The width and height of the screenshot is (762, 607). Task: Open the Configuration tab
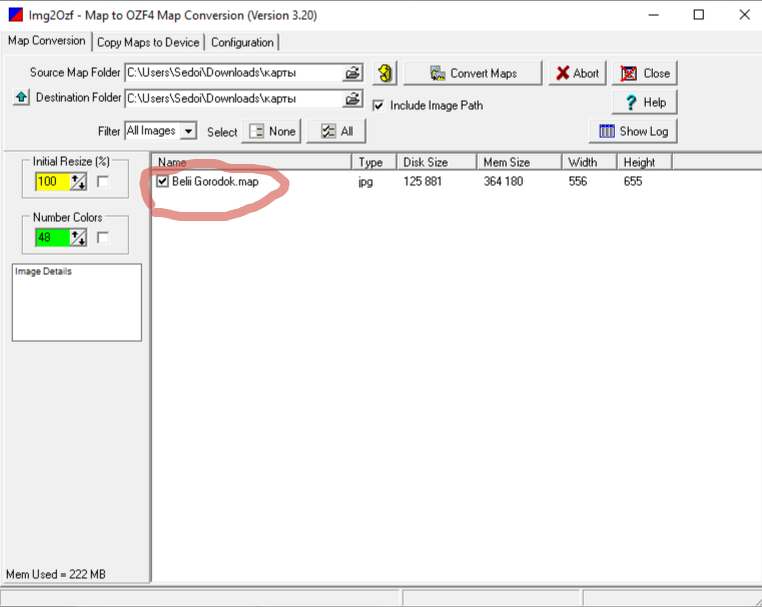(242, 42)
